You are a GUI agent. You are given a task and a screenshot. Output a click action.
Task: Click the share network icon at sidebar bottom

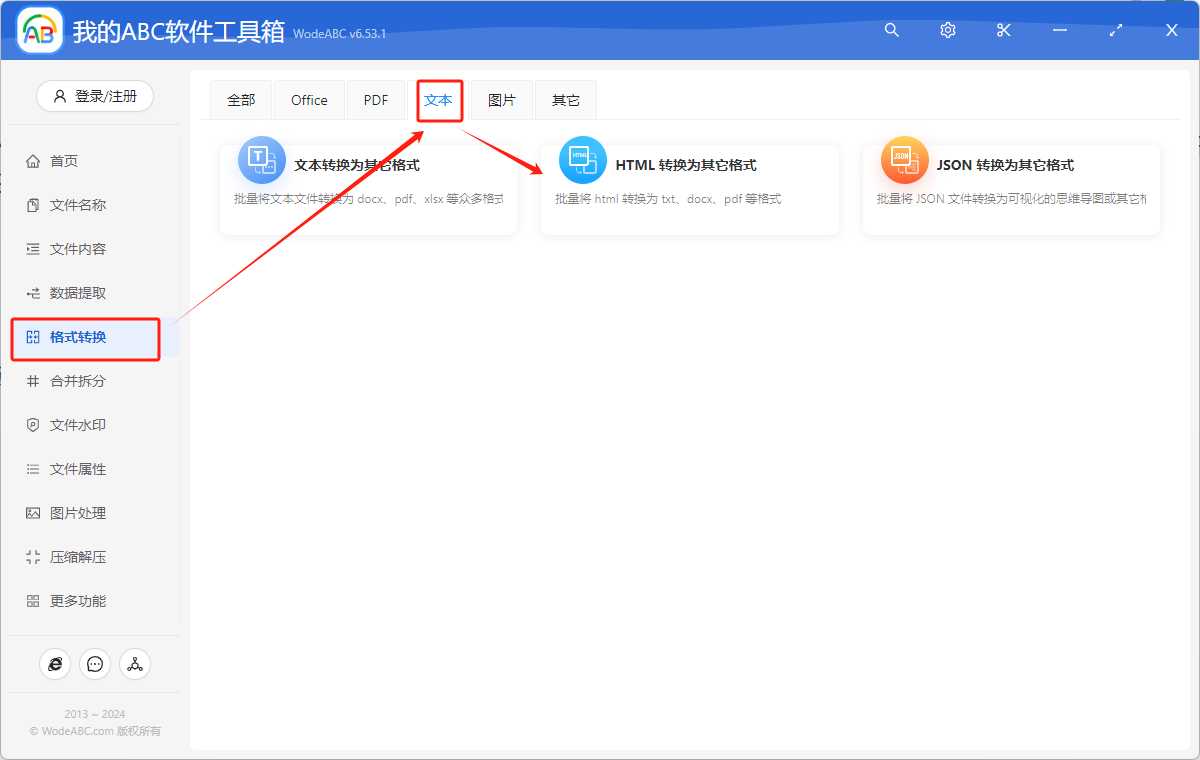tap(135, 664)
